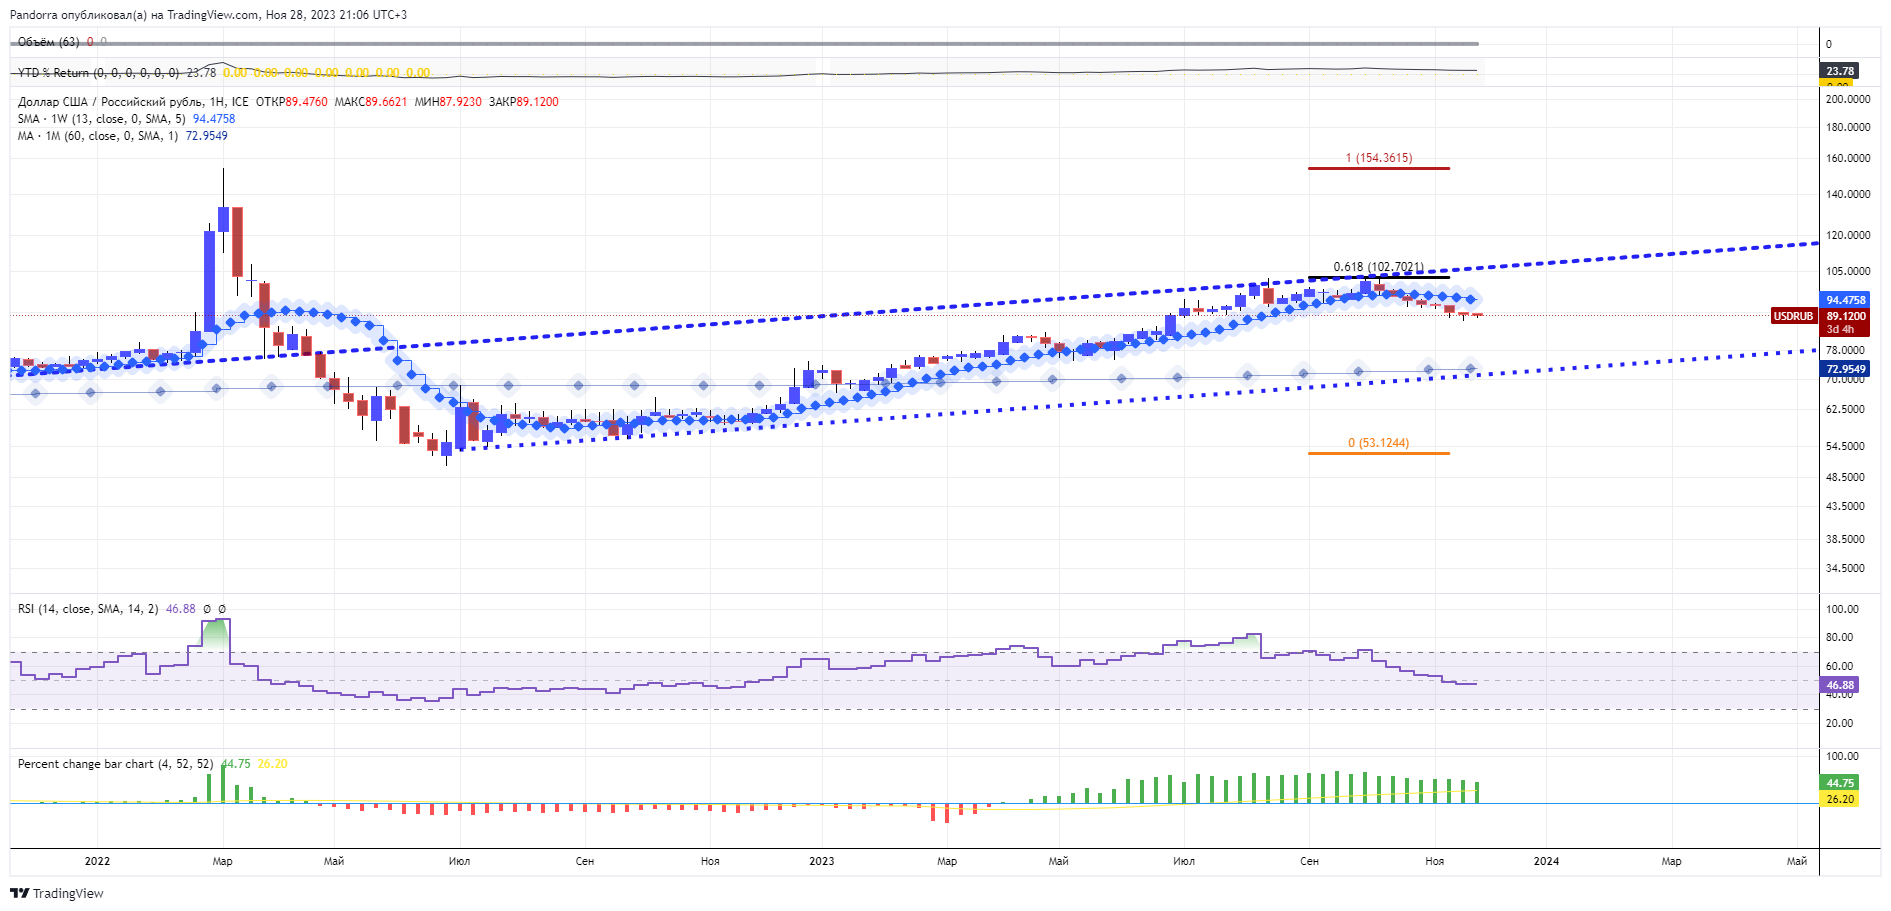Click the red USDRUB symbol tag
The width and height of the screenshot is (1891, 911).
pos(1793,316)
